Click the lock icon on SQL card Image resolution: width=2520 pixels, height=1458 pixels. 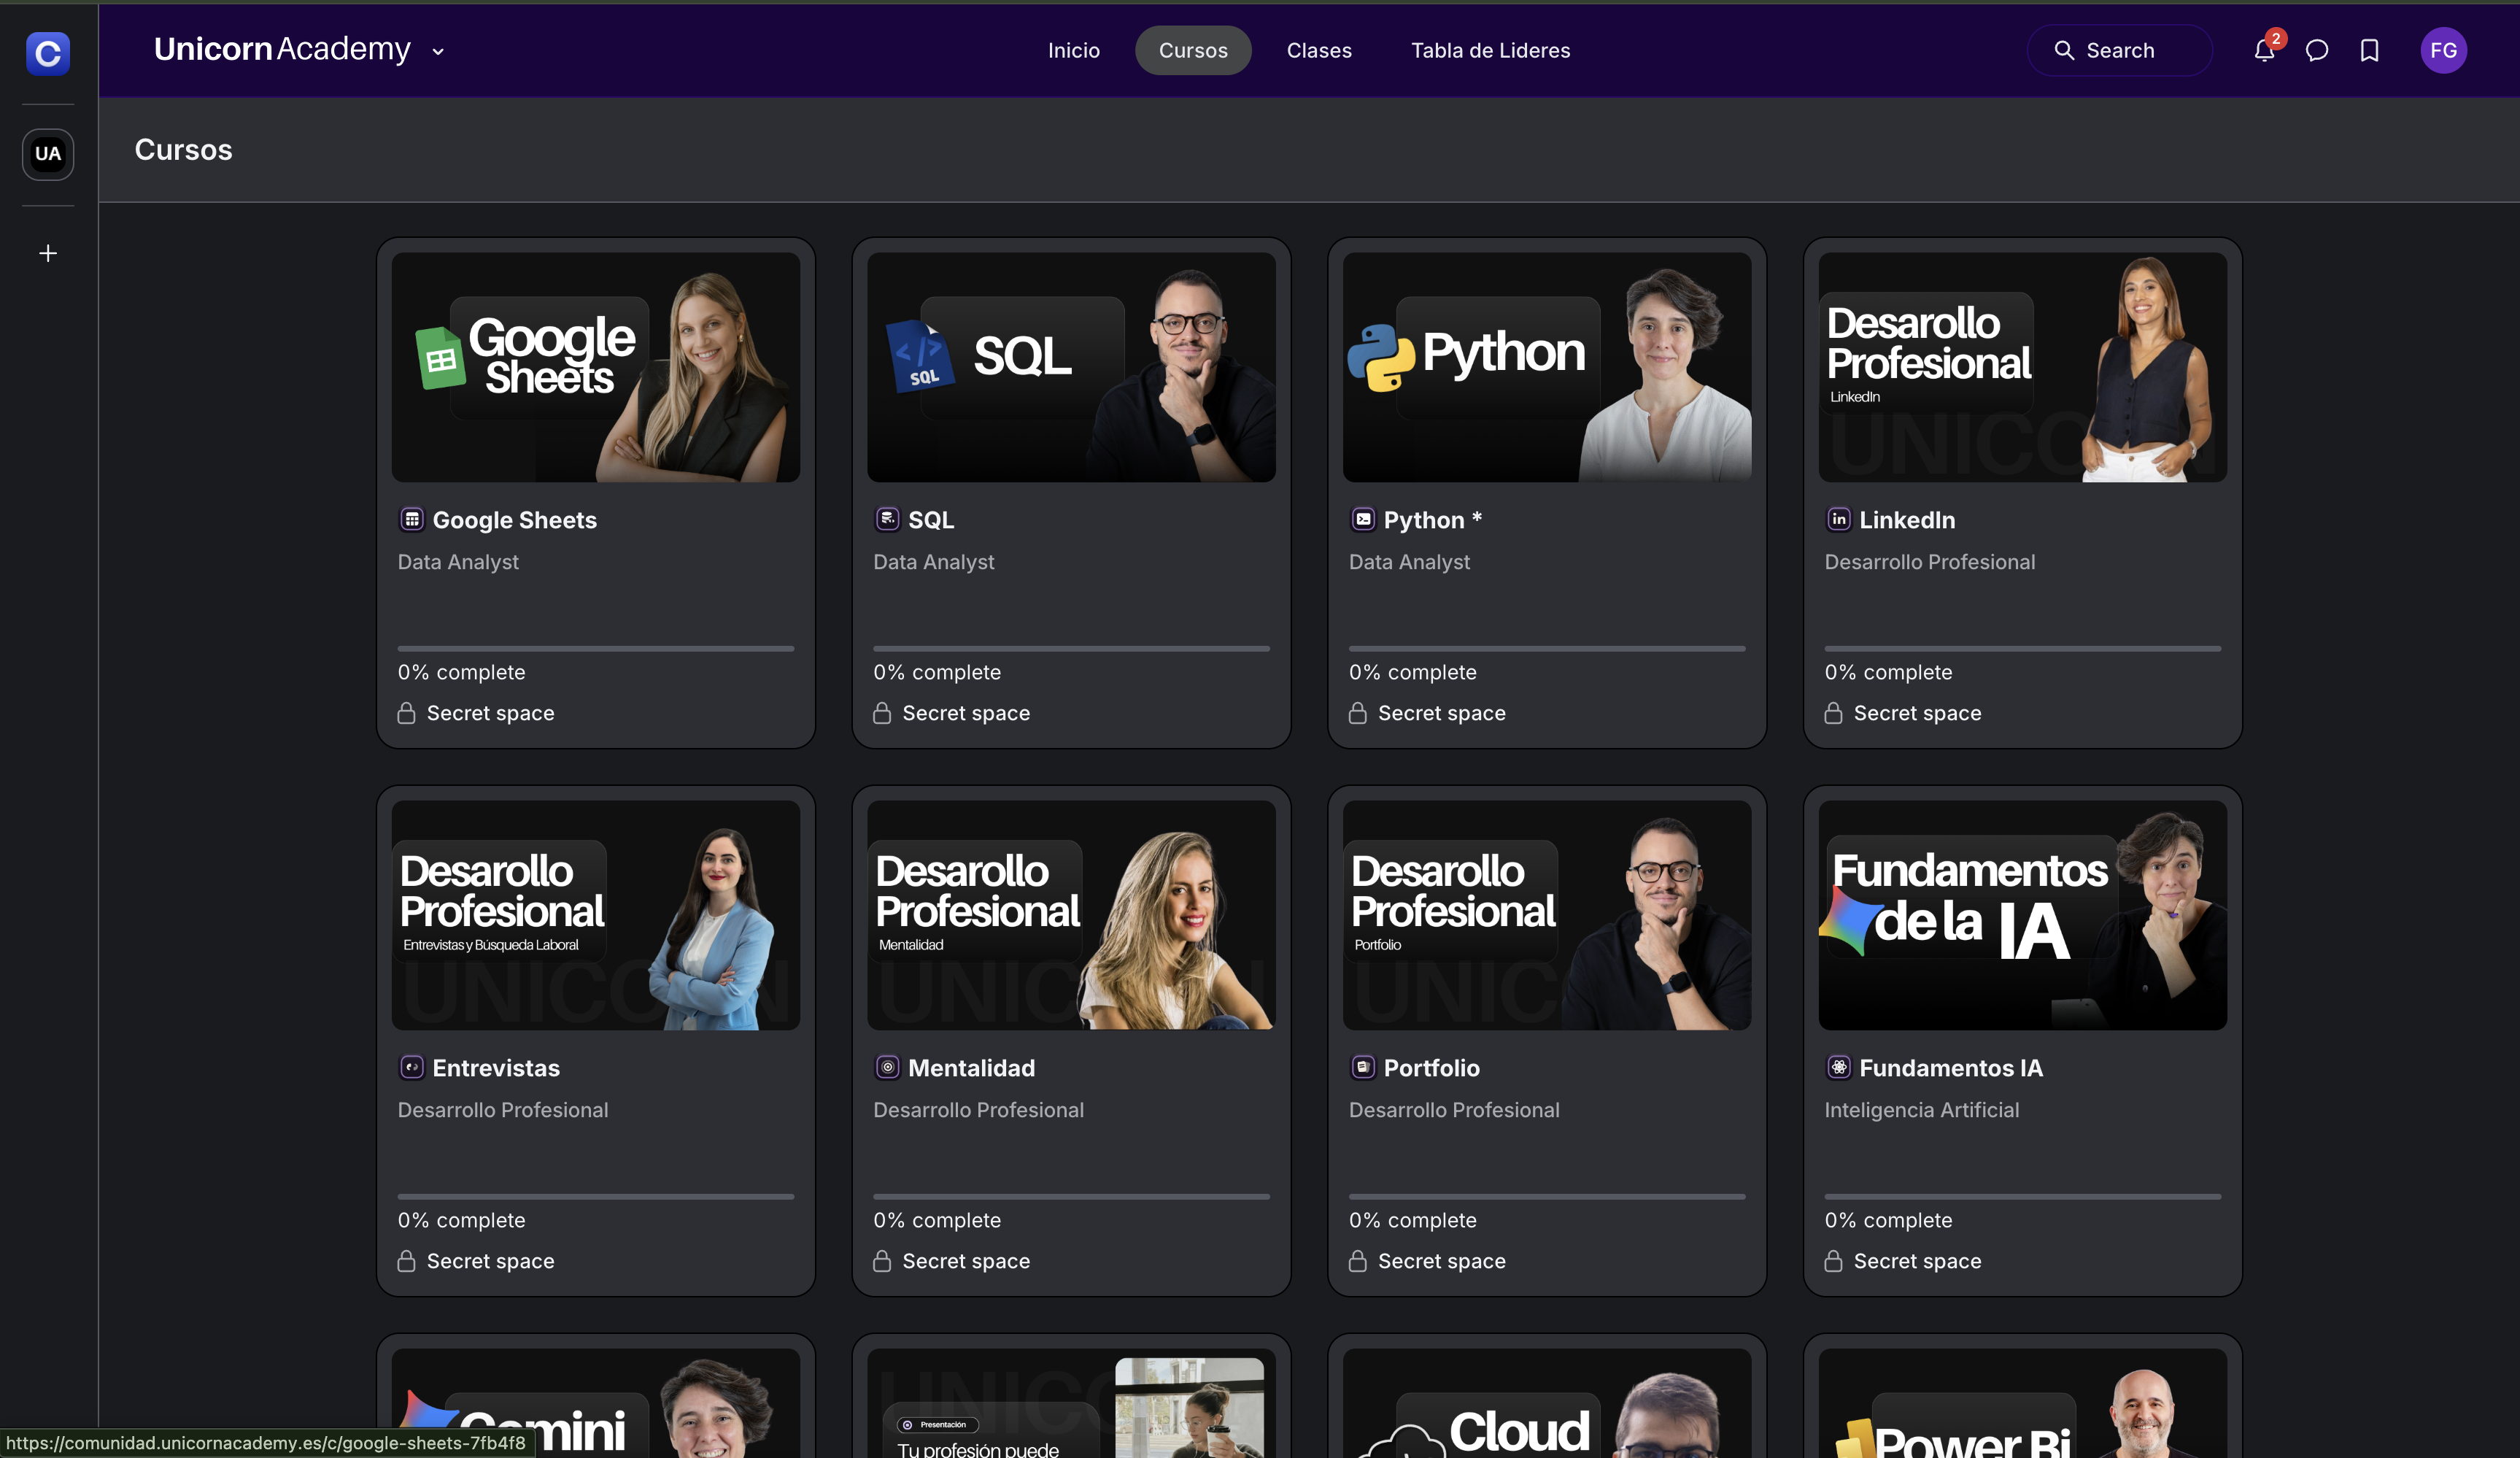(882, 713)
